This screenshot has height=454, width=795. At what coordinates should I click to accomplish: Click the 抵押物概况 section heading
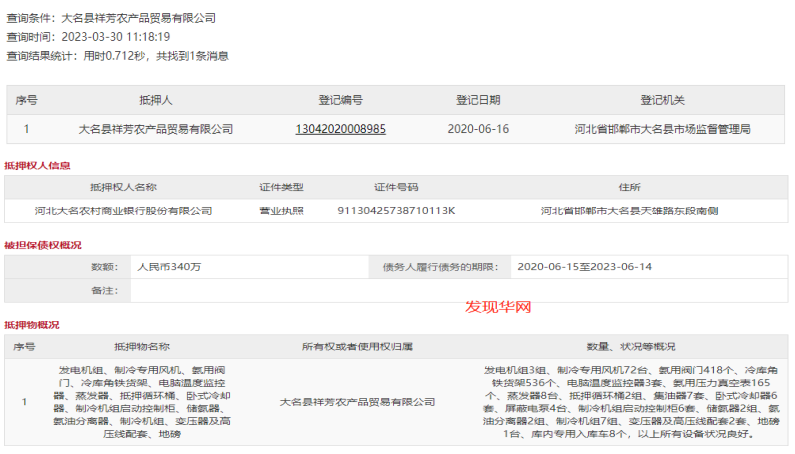click(x=32, y=325)
